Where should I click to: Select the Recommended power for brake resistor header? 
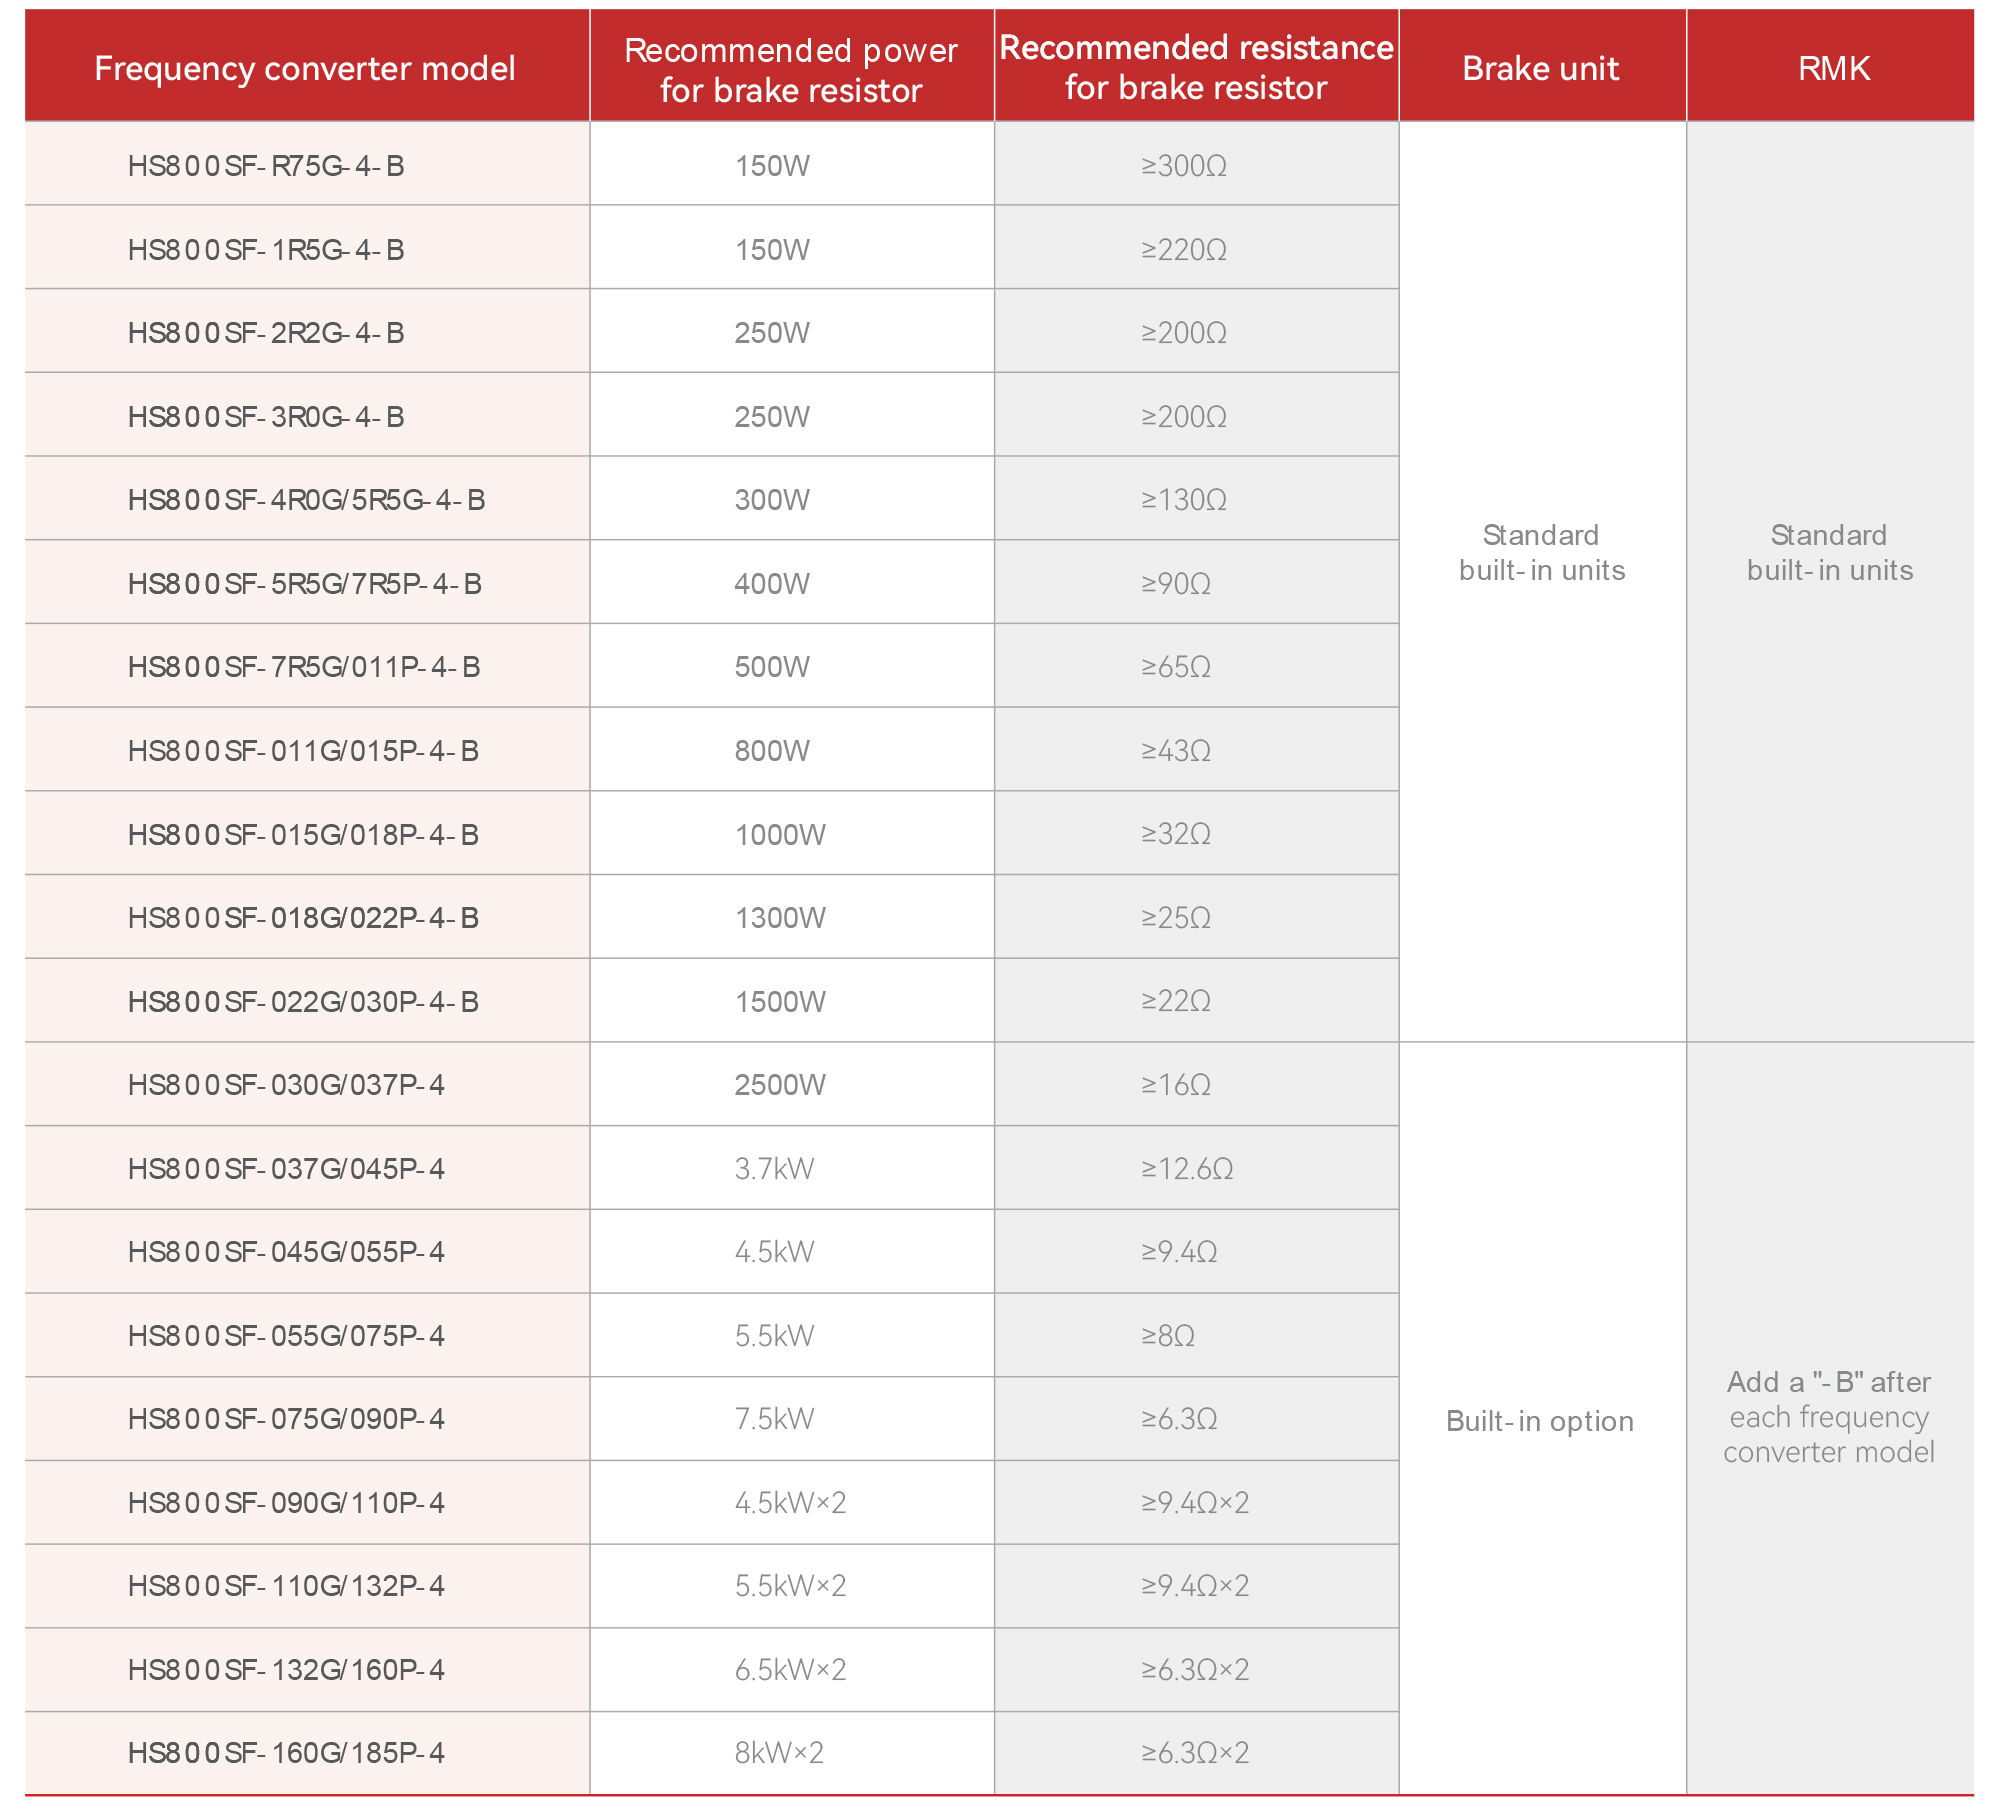pyautogui.click(x=791, y=66)
